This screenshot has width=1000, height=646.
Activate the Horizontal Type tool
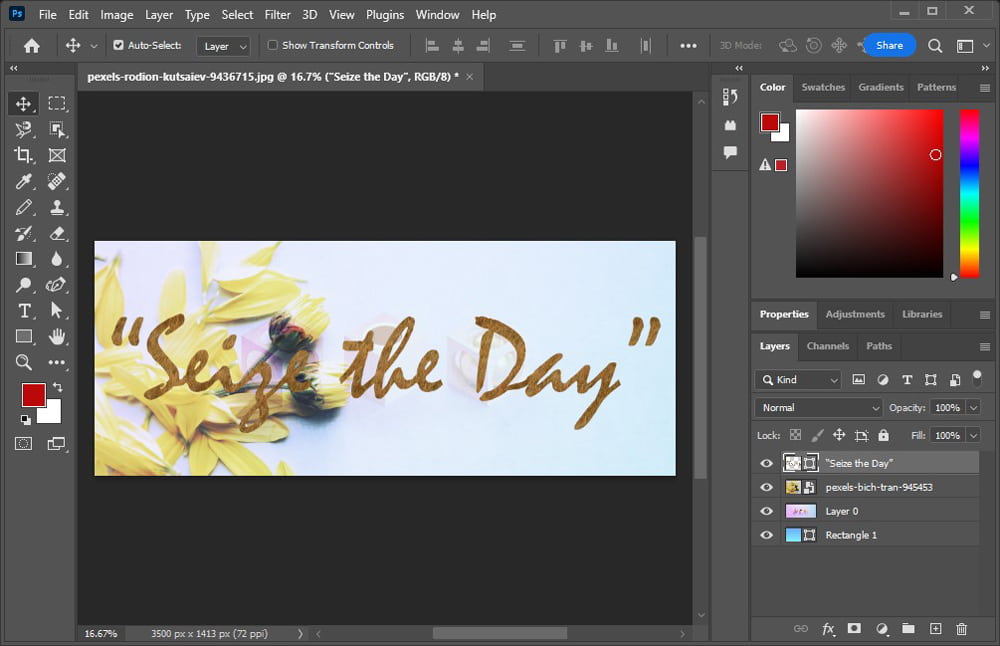[x=24, y=311]
